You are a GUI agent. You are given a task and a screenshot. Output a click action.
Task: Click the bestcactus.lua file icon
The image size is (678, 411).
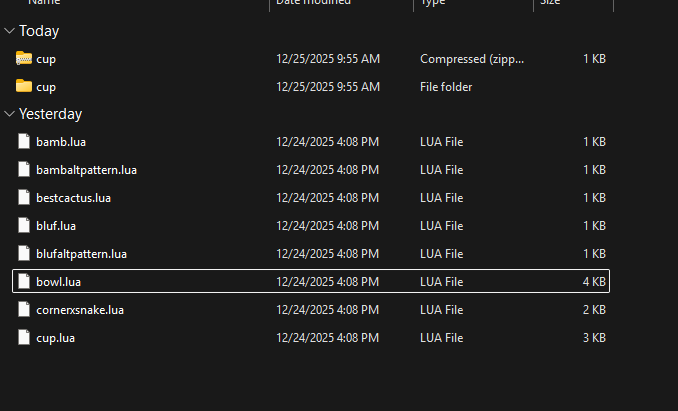(24, 198)
